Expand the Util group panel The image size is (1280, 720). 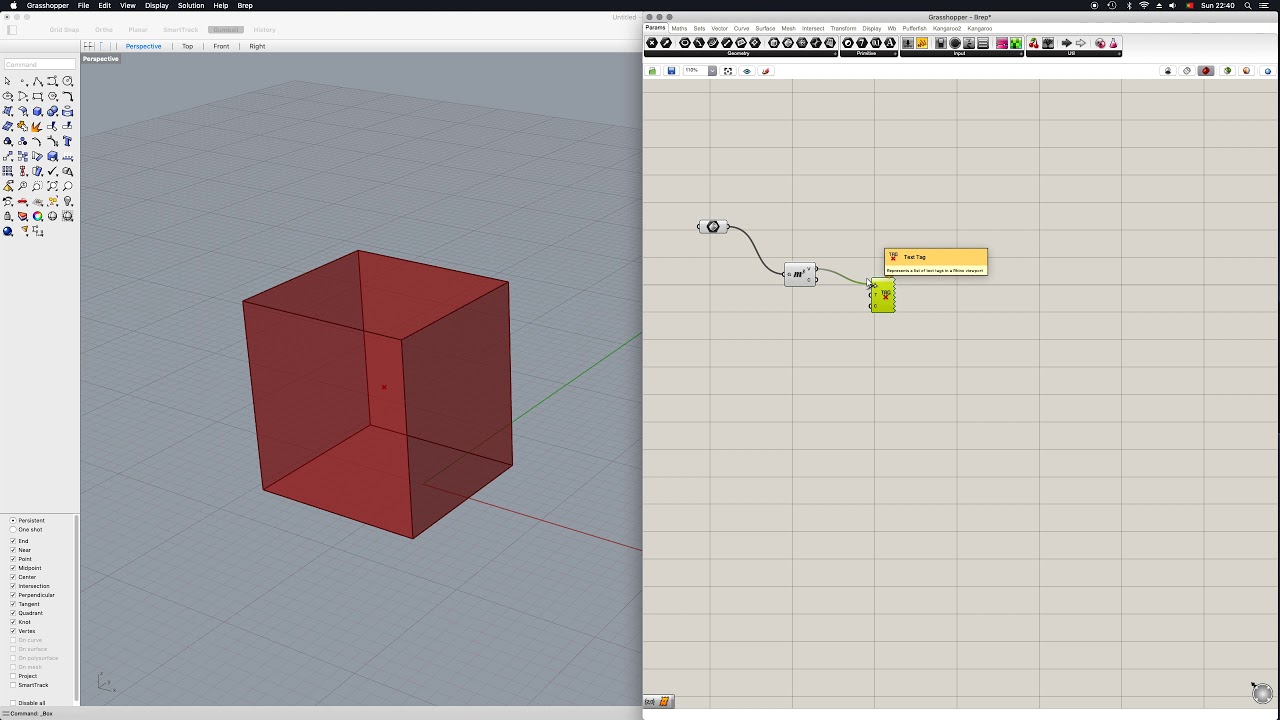[1072, 53]
